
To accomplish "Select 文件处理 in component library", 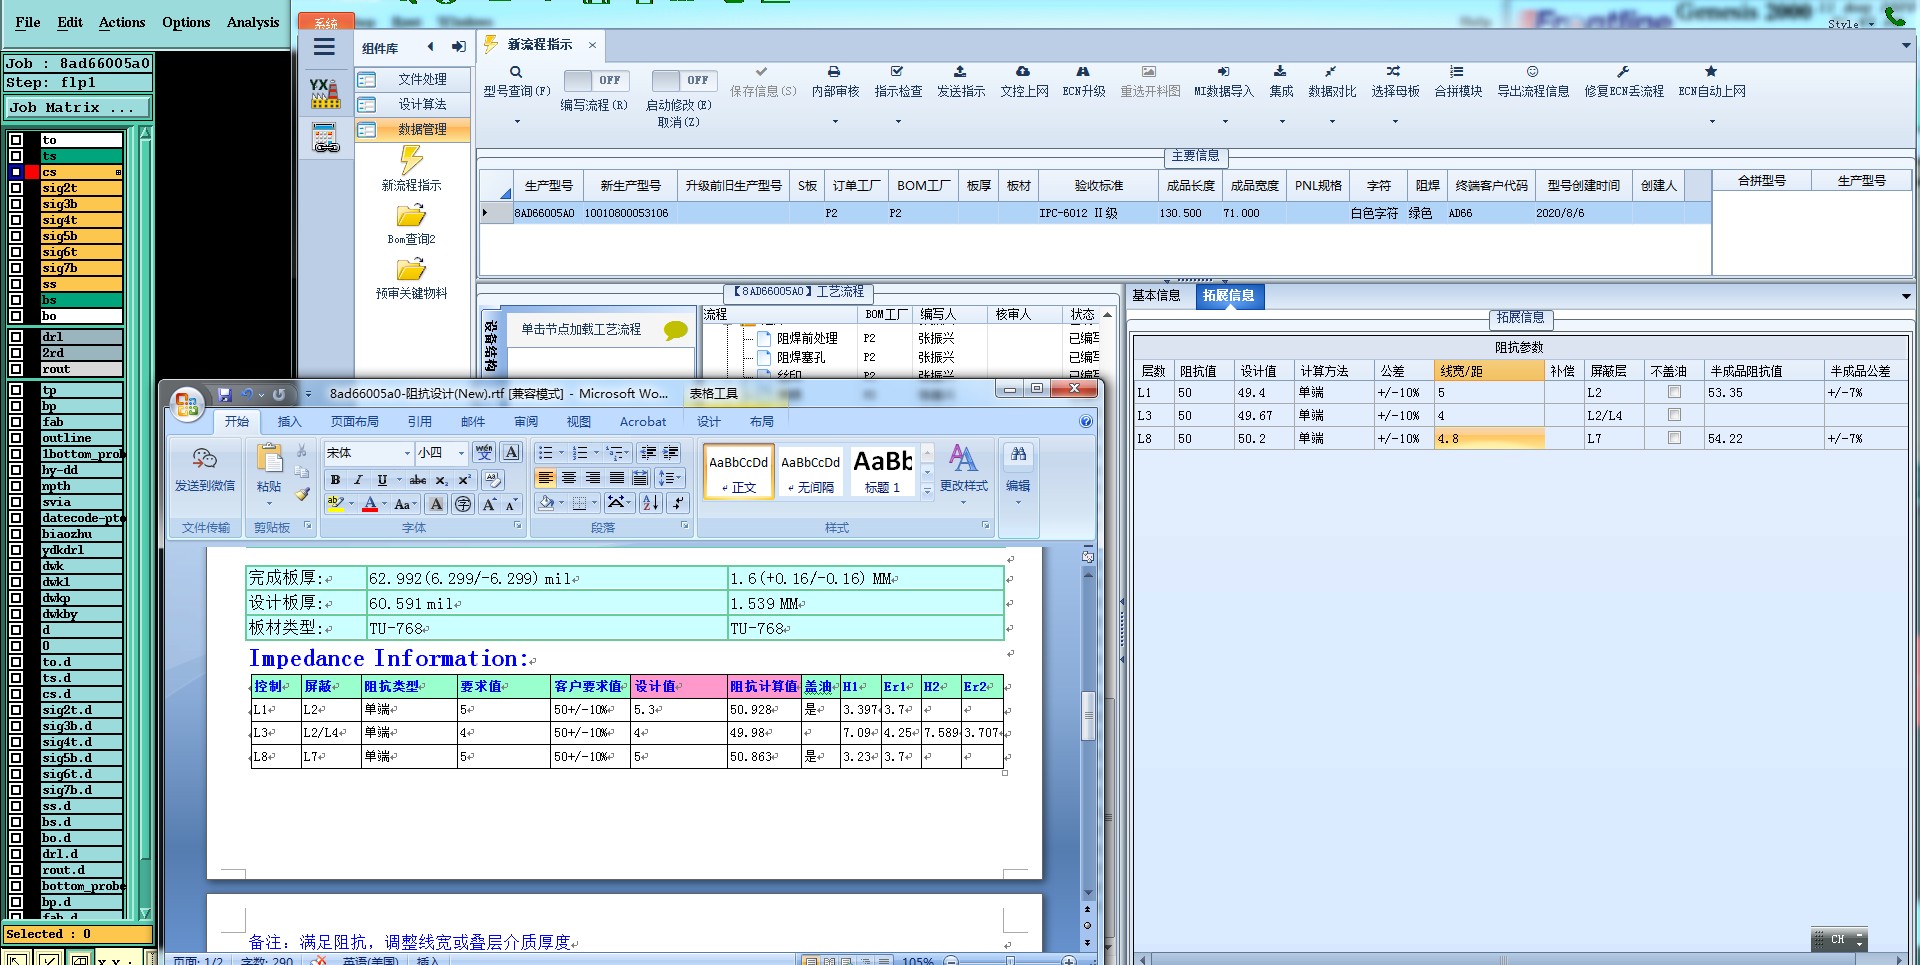I will click(x=412, y=79).
